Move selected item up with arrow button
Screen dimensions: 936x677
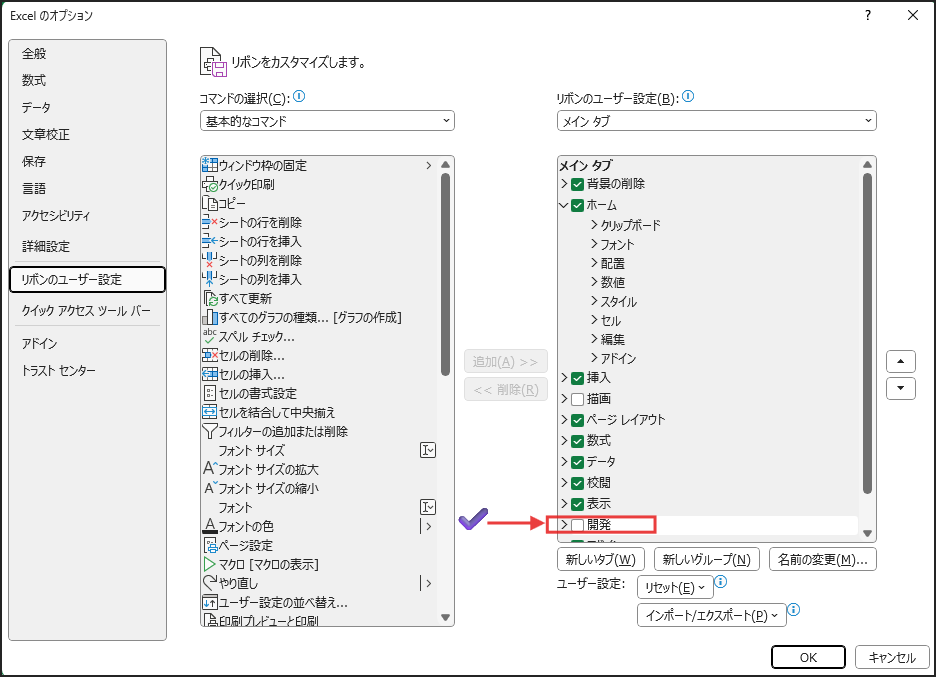(901, 361)
